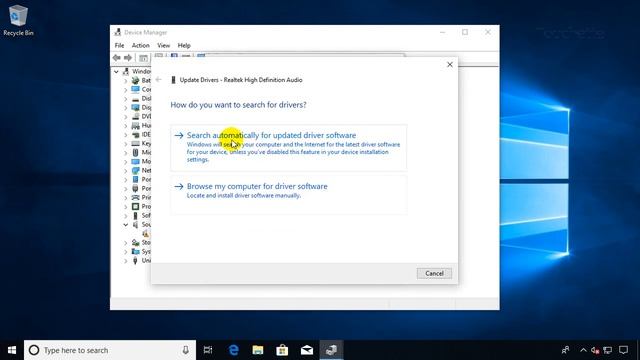The width and height of the screenshot is (640, 360).
Task: Open the Recycle Bin desktop icon
Action: [x=18, y=20]
